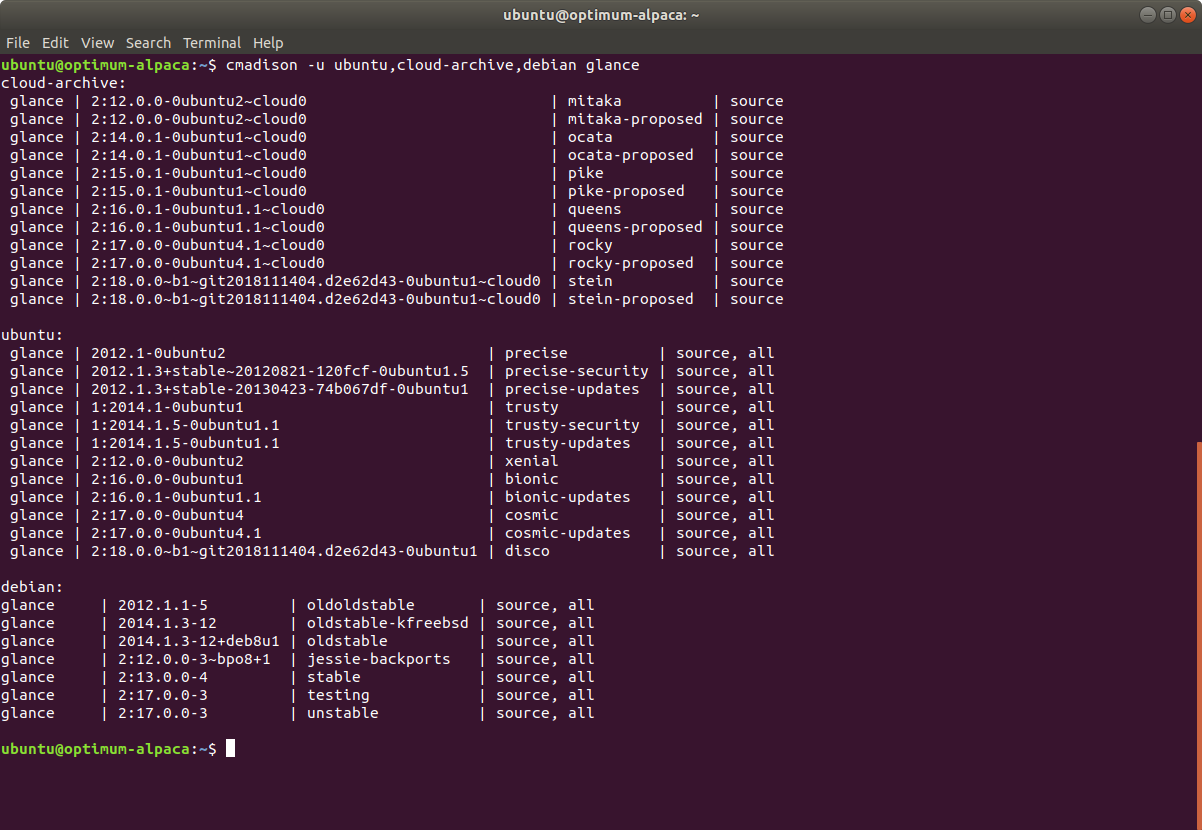Click the stein-proposed pocket text

pos(630,298)
